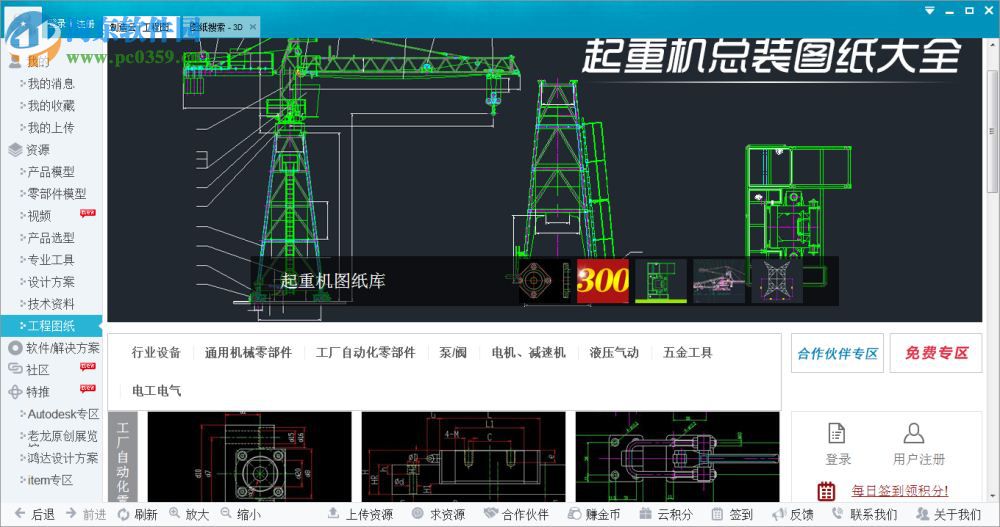Click the flange part banner thumbnail

coord(545,280)
